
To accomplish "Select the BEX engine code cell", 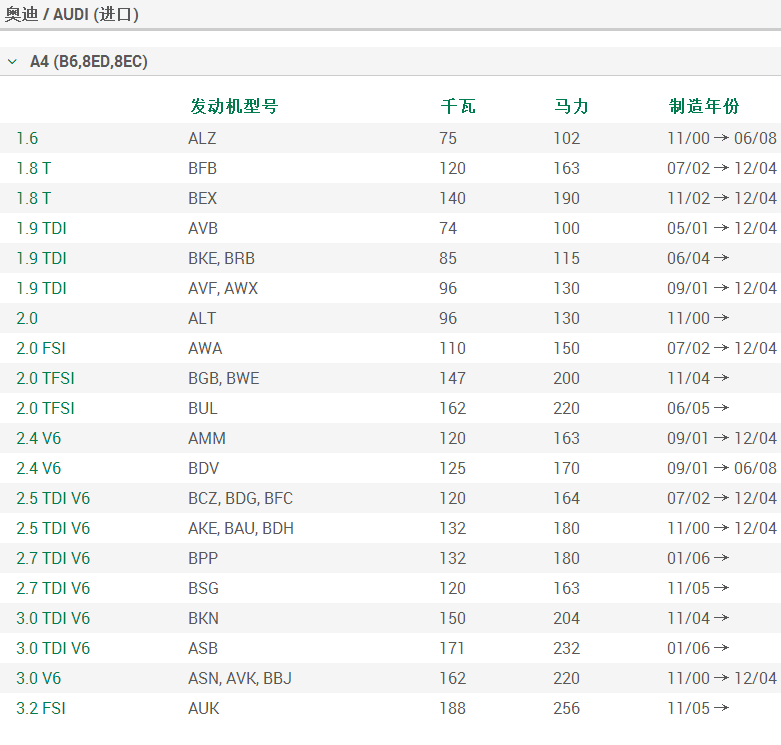I will coord(202,198).
